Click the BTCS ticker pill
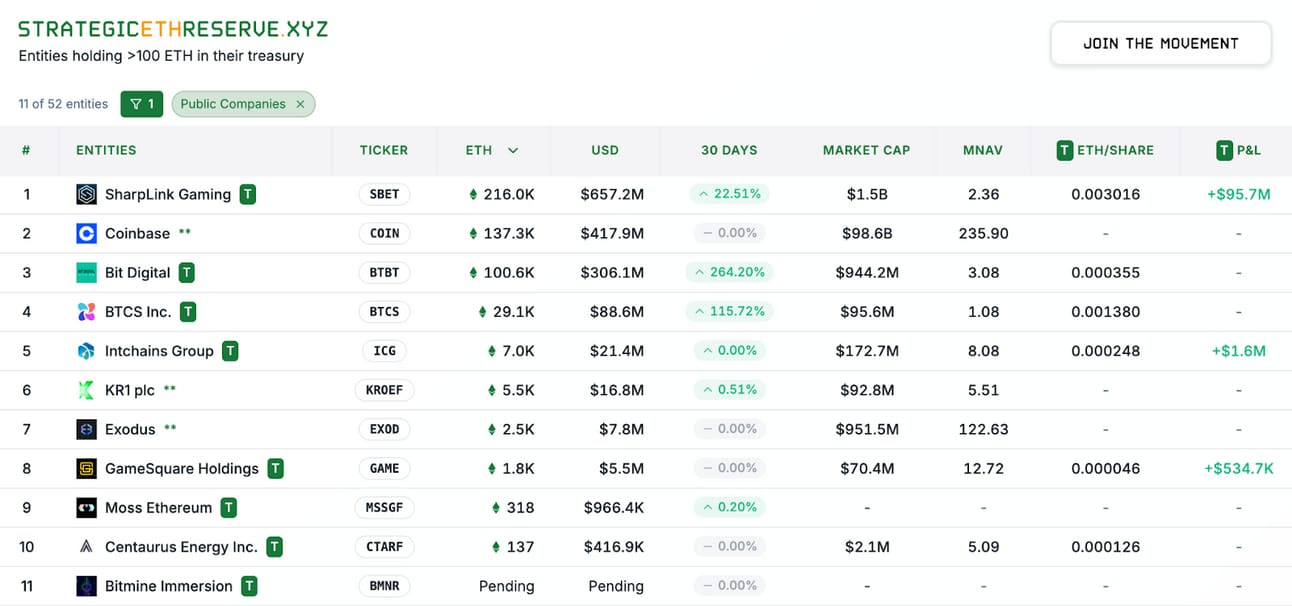Screen dimensions: 1292x606 pyautogui.click(x=385, y=312)
